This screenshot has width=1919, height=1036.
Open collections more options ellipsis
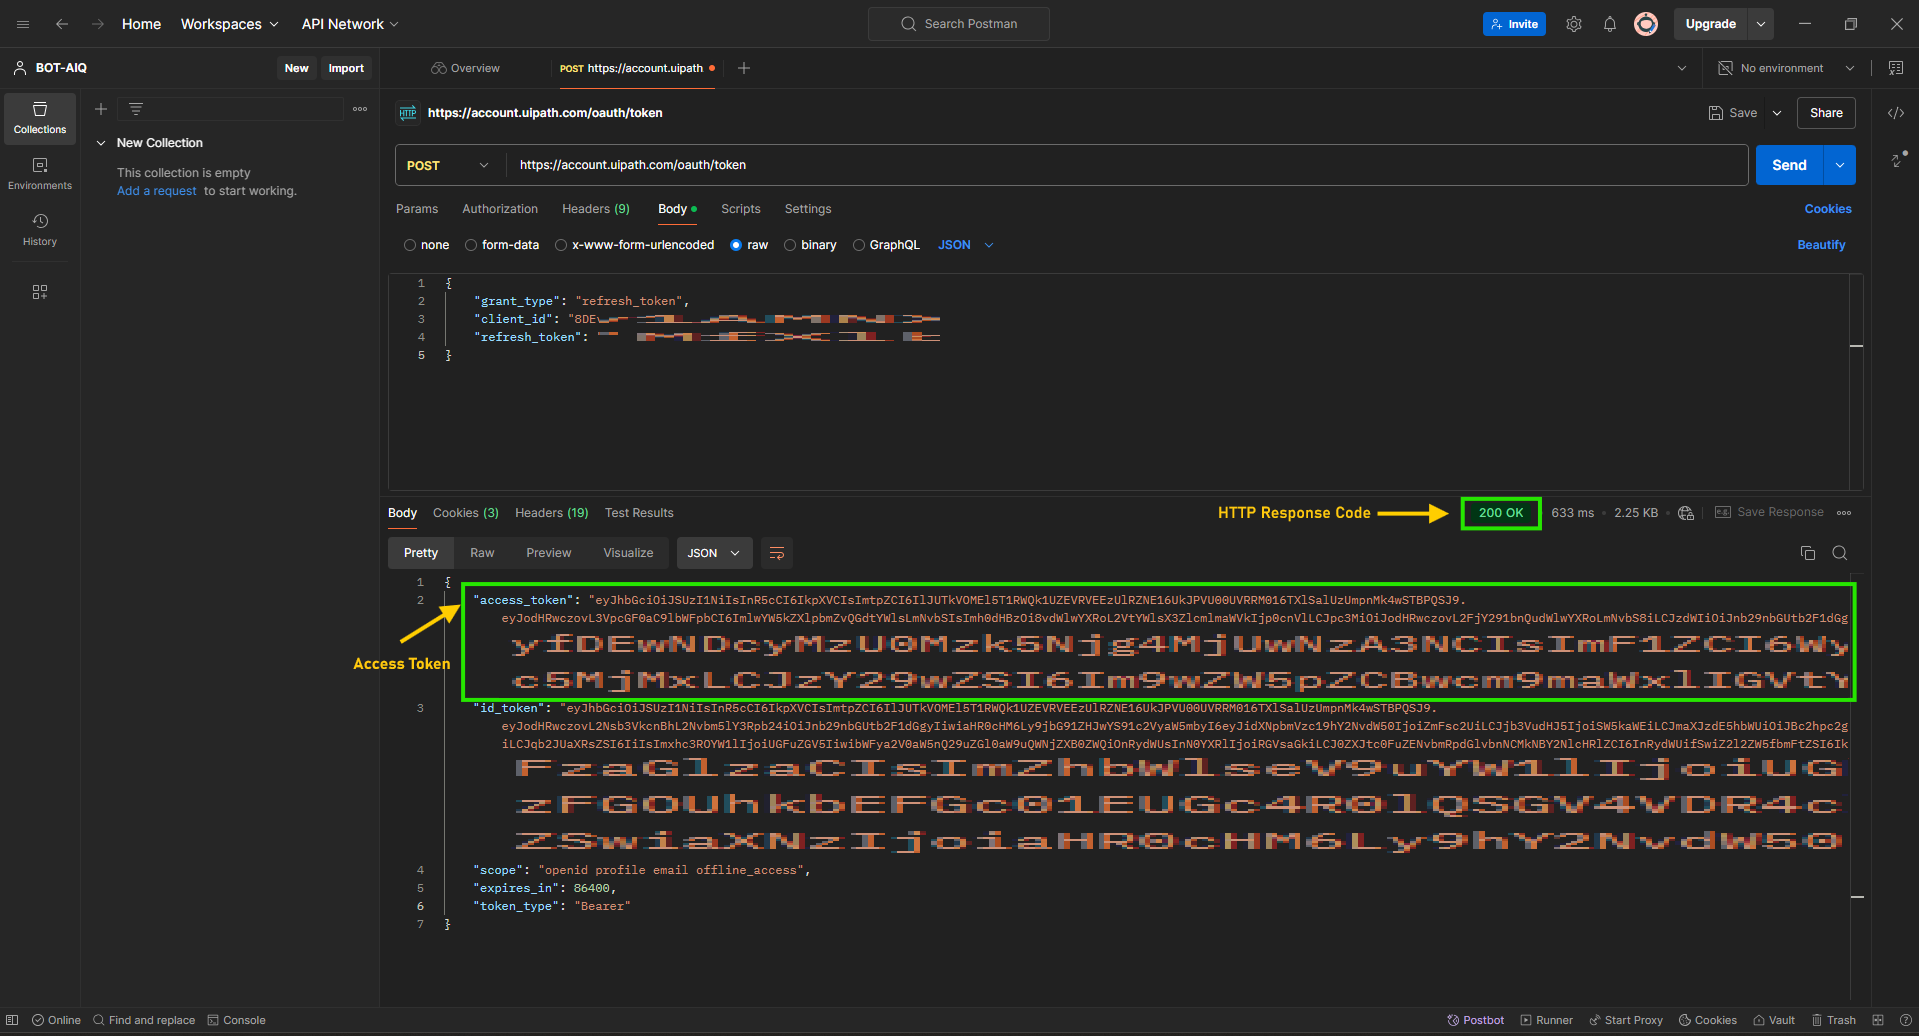click(360, 109)
